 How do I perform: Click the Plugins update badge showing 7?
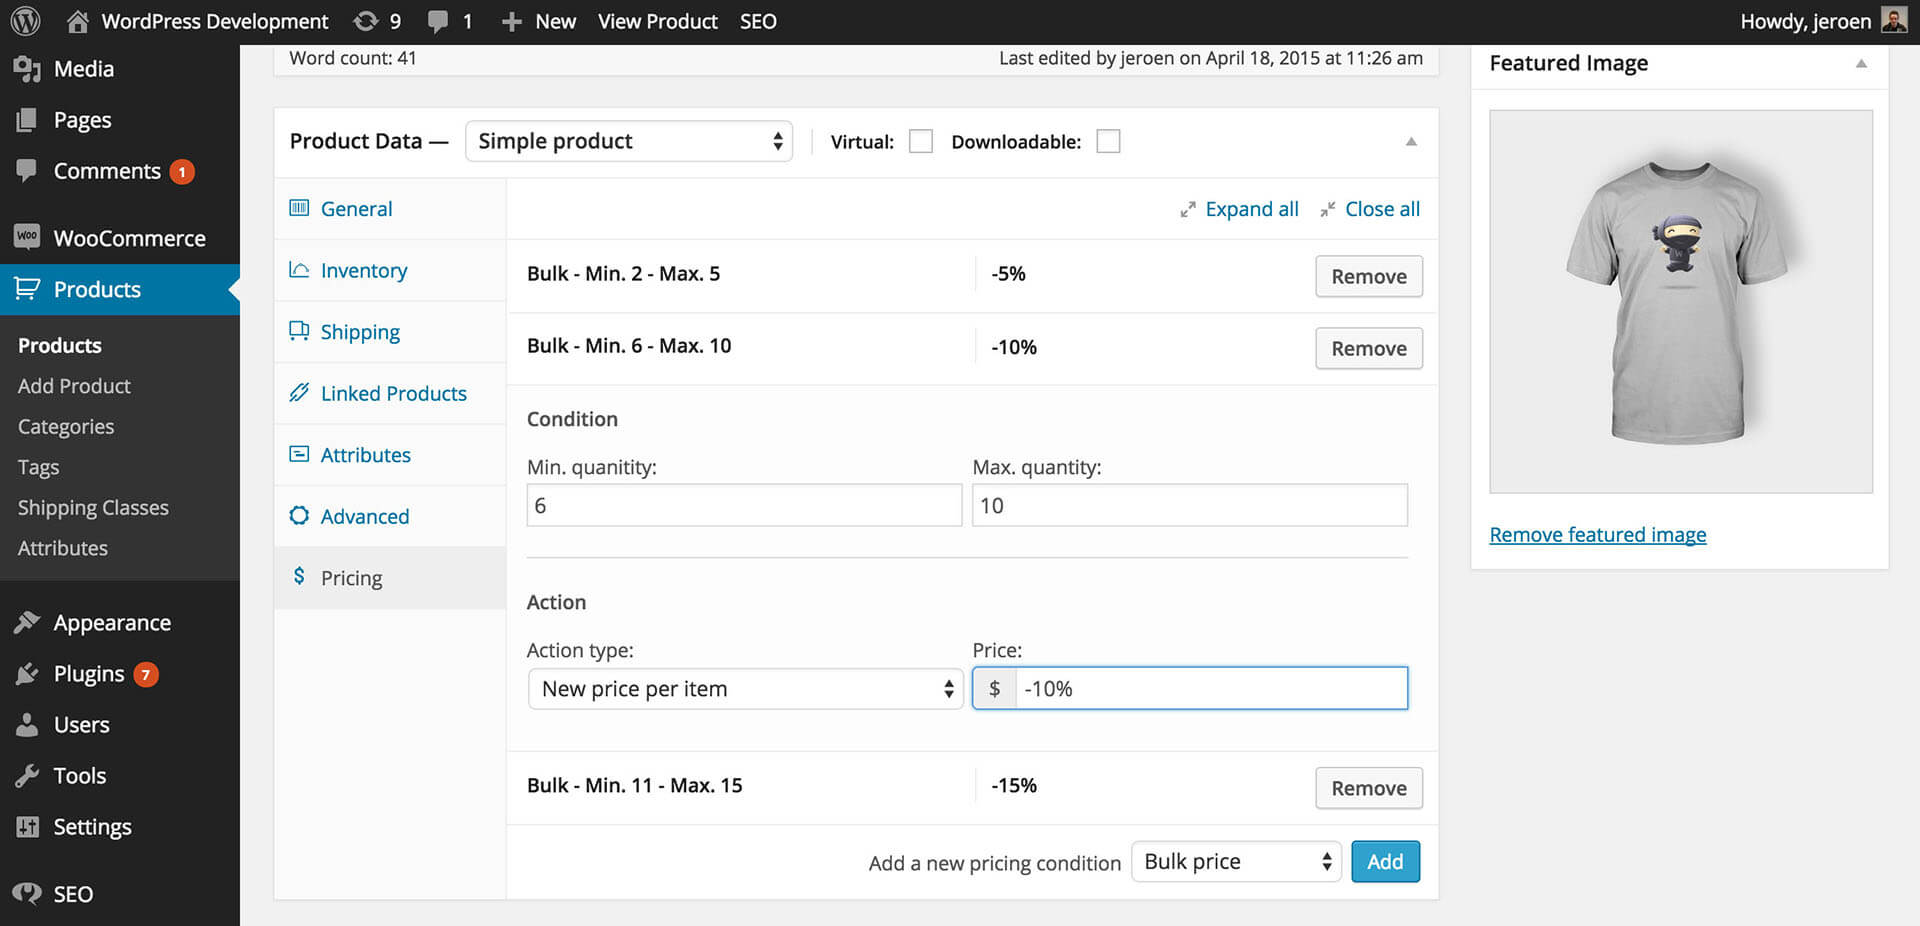[146, 675]
